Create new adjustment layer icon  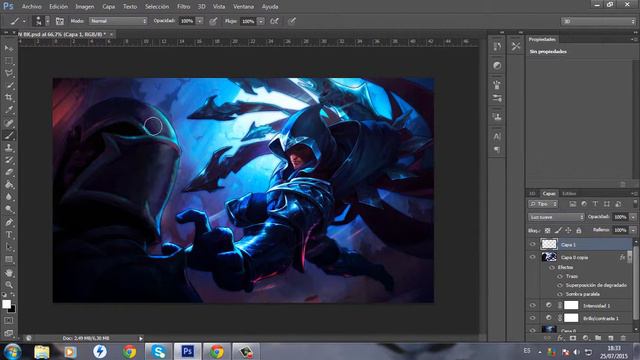coord(586,338)
